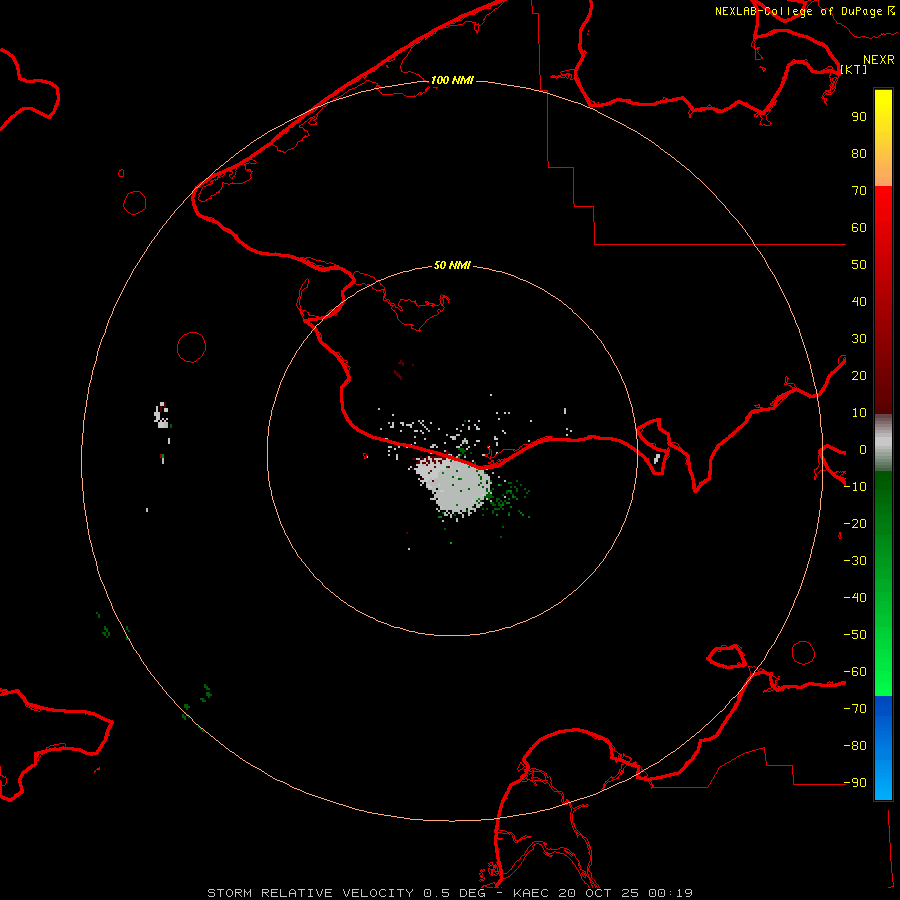Select the small gray echo cluster west of the radar
The height and width of the screenshot is (900, 900).
coord(162,416)
